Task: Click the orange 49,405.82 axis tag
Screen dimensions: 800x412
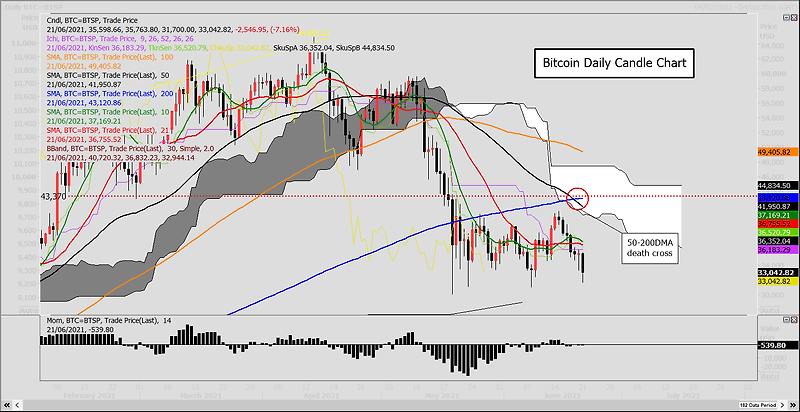Action: click(778, 152)
